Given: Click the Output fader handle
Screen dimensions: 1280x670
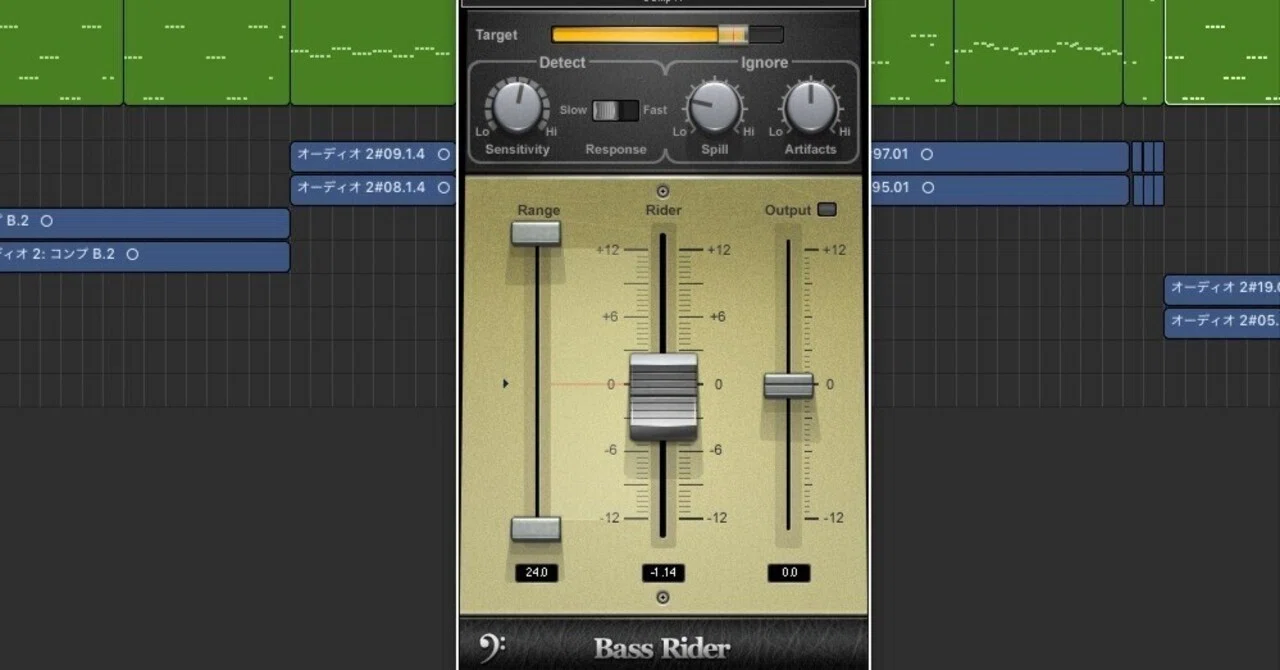Looking at the screenshot, I should tap(789, 385).
